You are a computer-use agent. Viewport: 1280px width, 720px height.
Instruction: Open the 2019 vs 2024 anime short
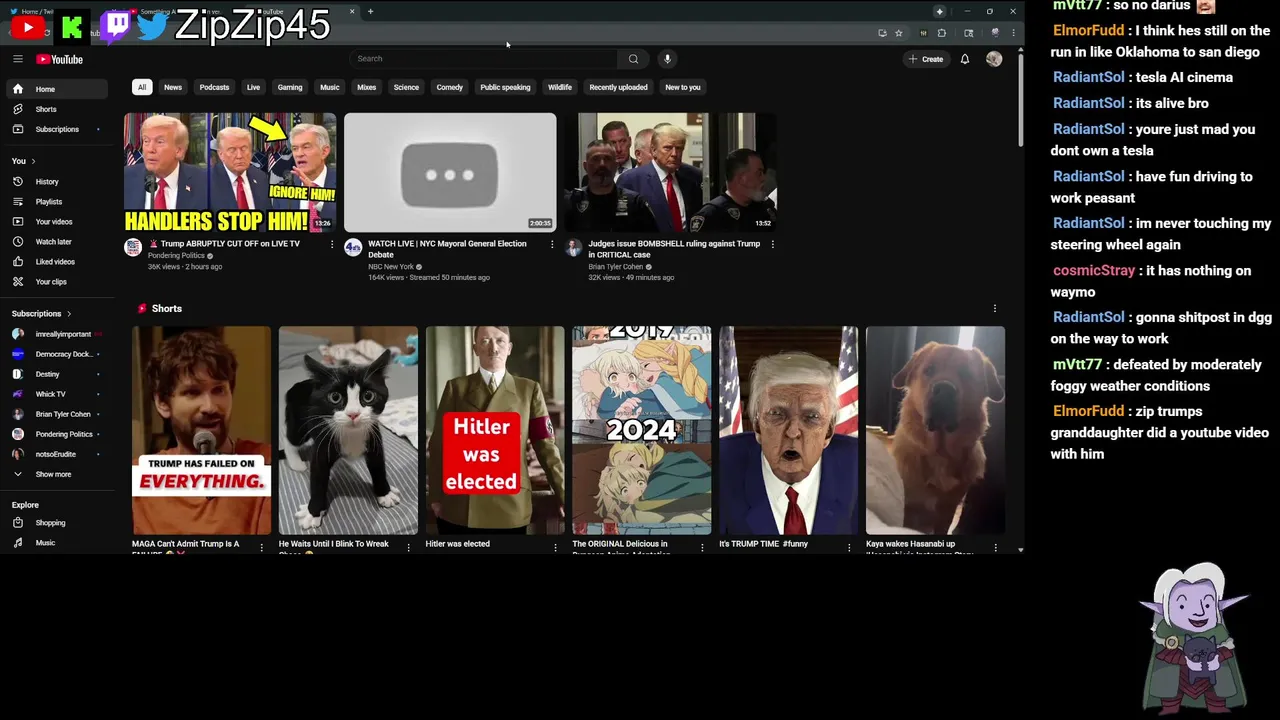[x=642, y=430]
